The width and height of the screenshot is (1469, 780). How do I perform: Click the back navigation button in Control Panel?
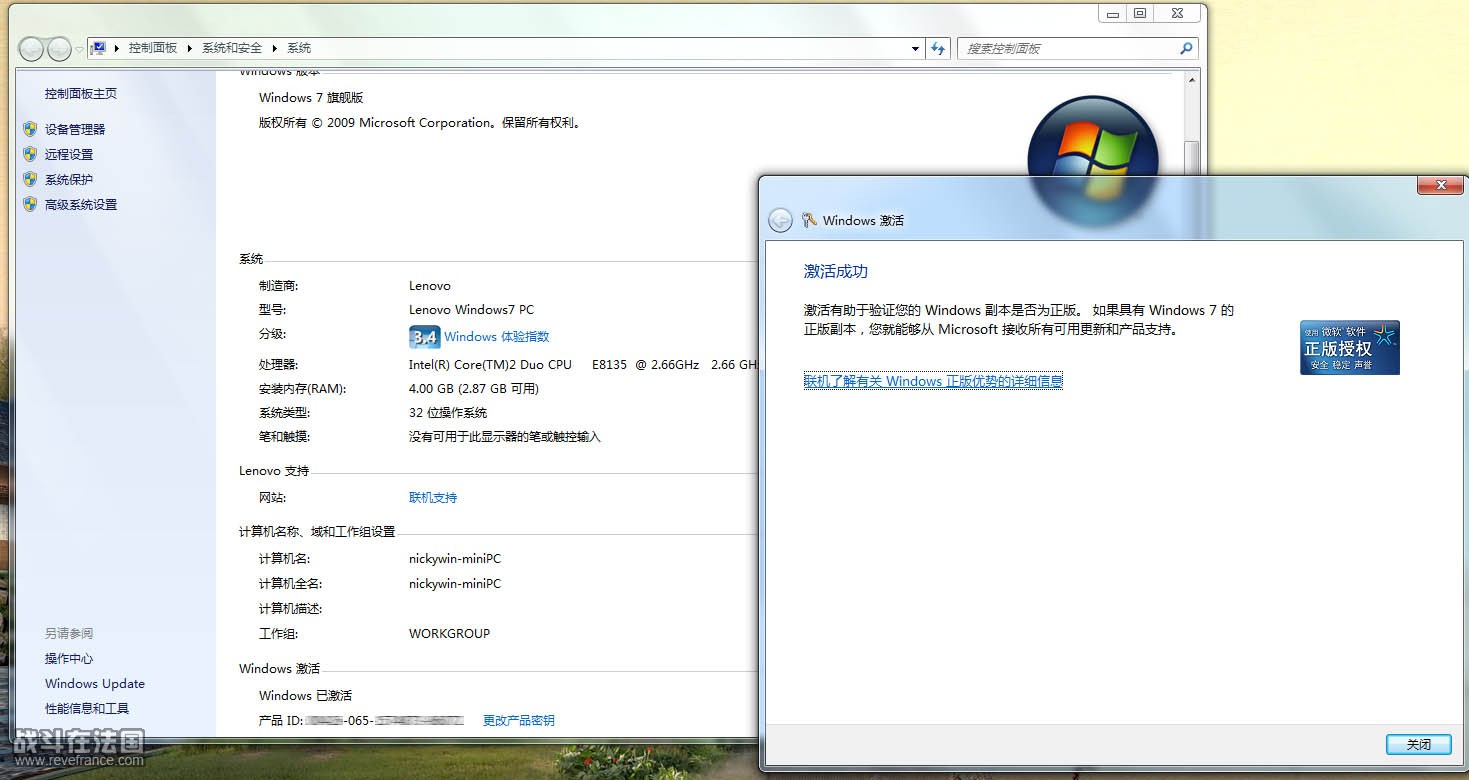coord(32,48)
